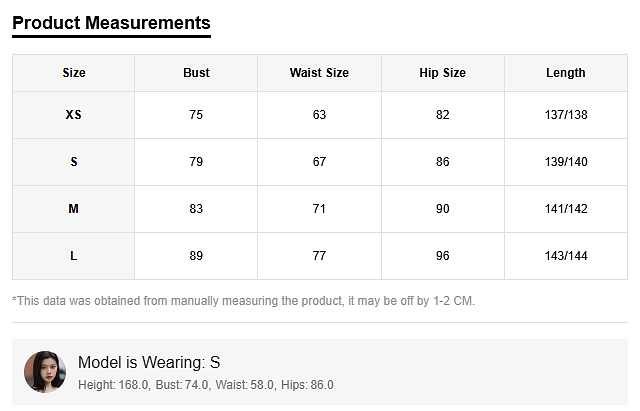Click the M hip value 90
640x411 pixels.
tap(443, 209)
